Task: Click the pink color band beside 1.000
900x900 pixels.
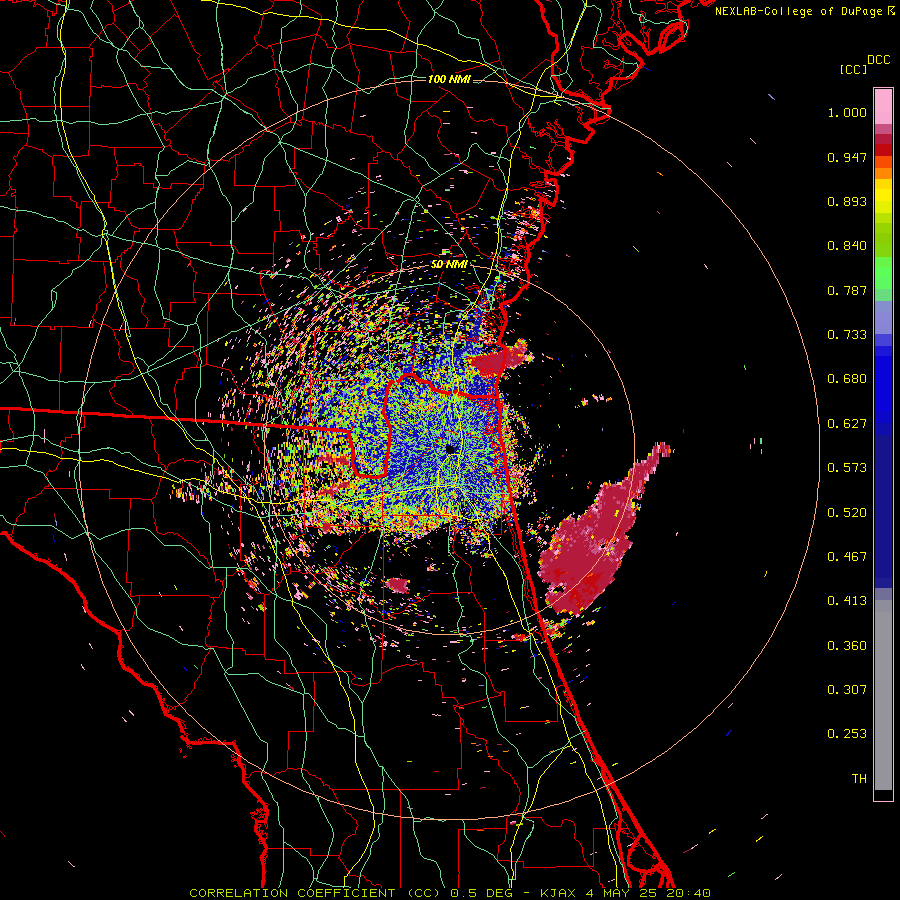Action: point(883,107)
